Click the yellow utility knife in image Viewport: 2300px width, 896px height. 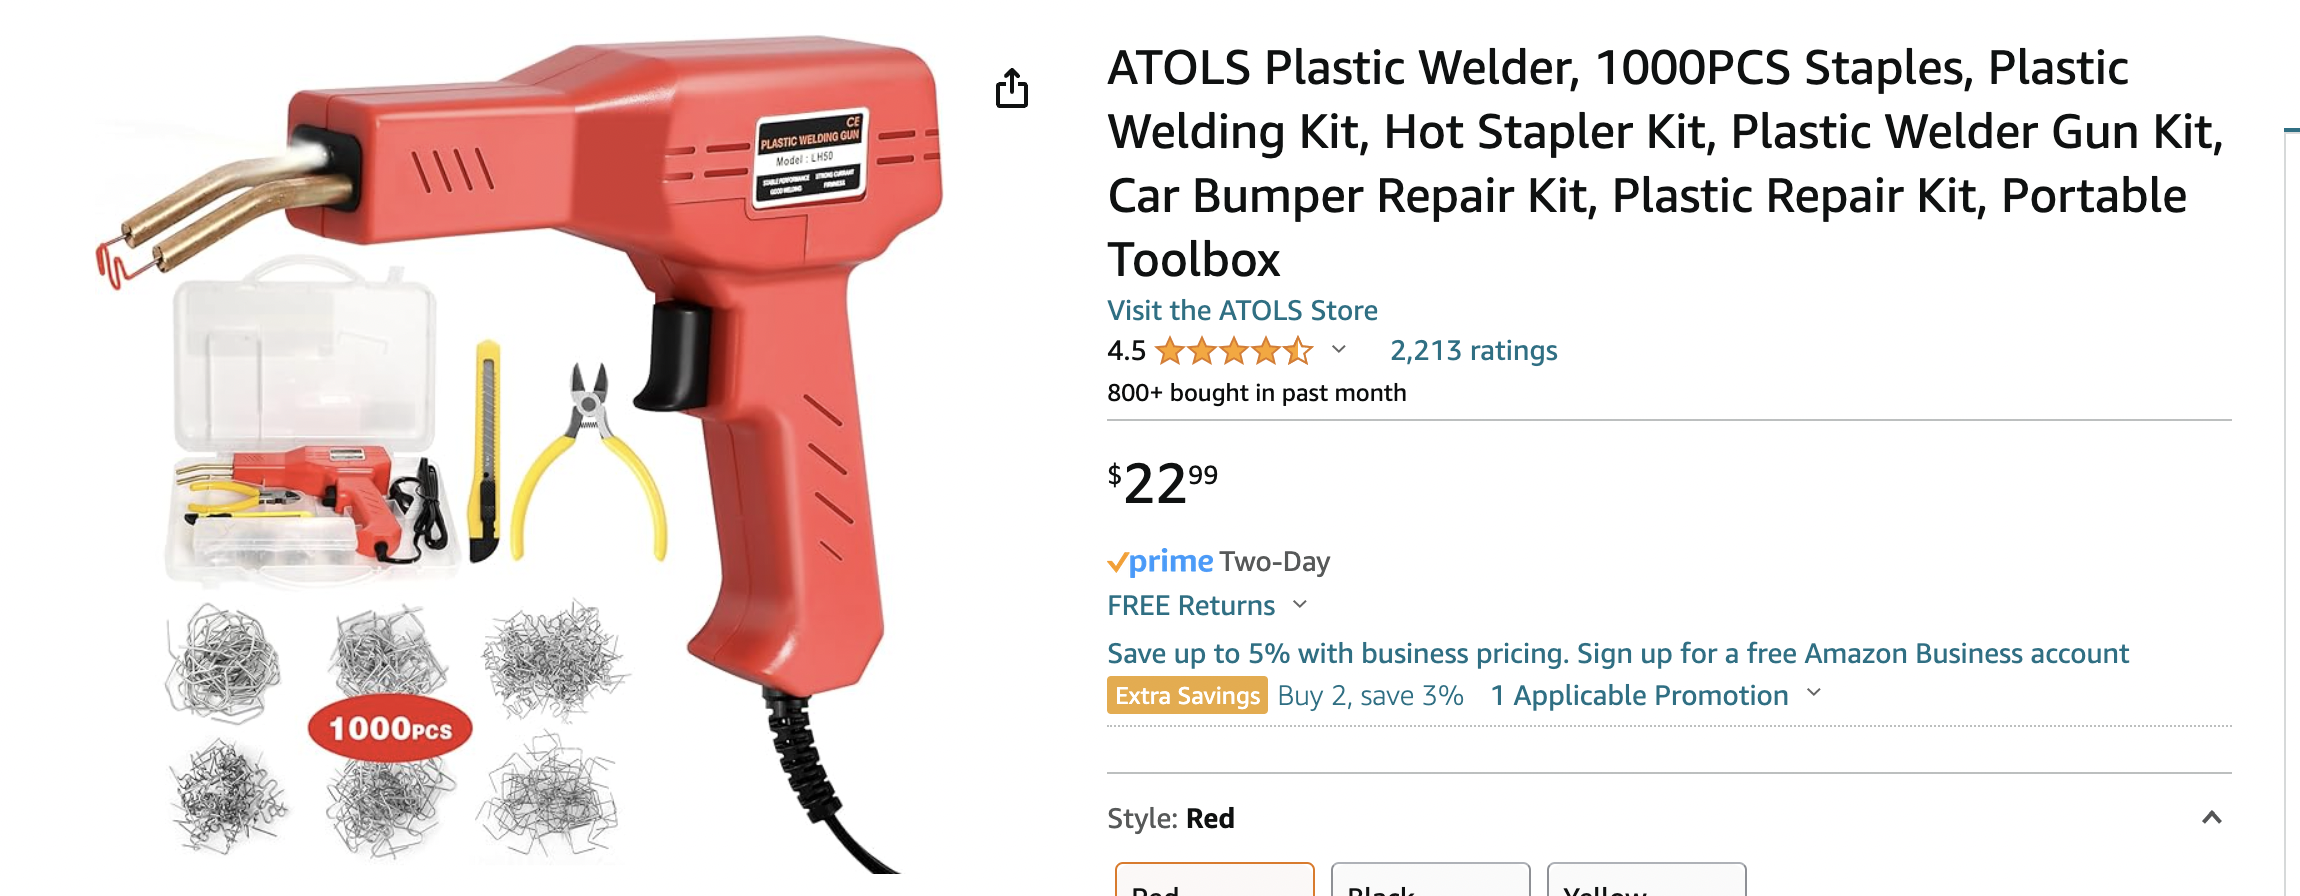tap(485, 450)
